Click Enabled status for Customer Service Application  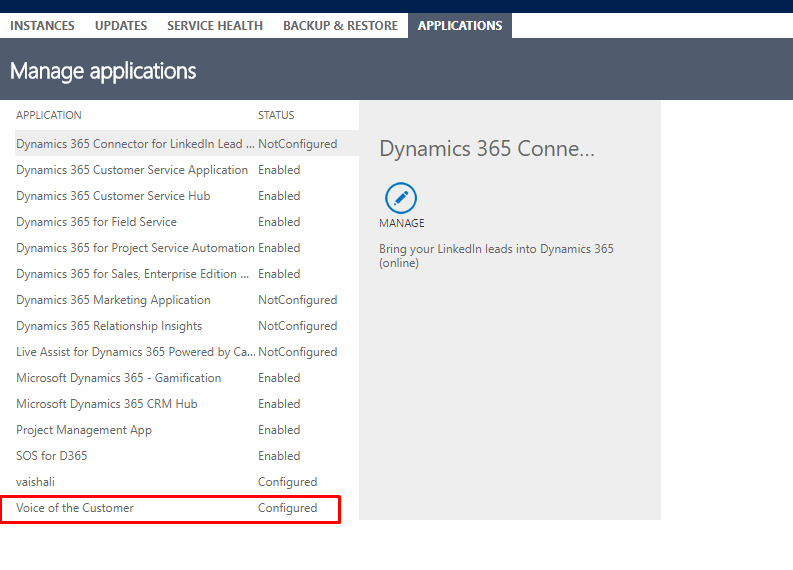pos(279,170)
